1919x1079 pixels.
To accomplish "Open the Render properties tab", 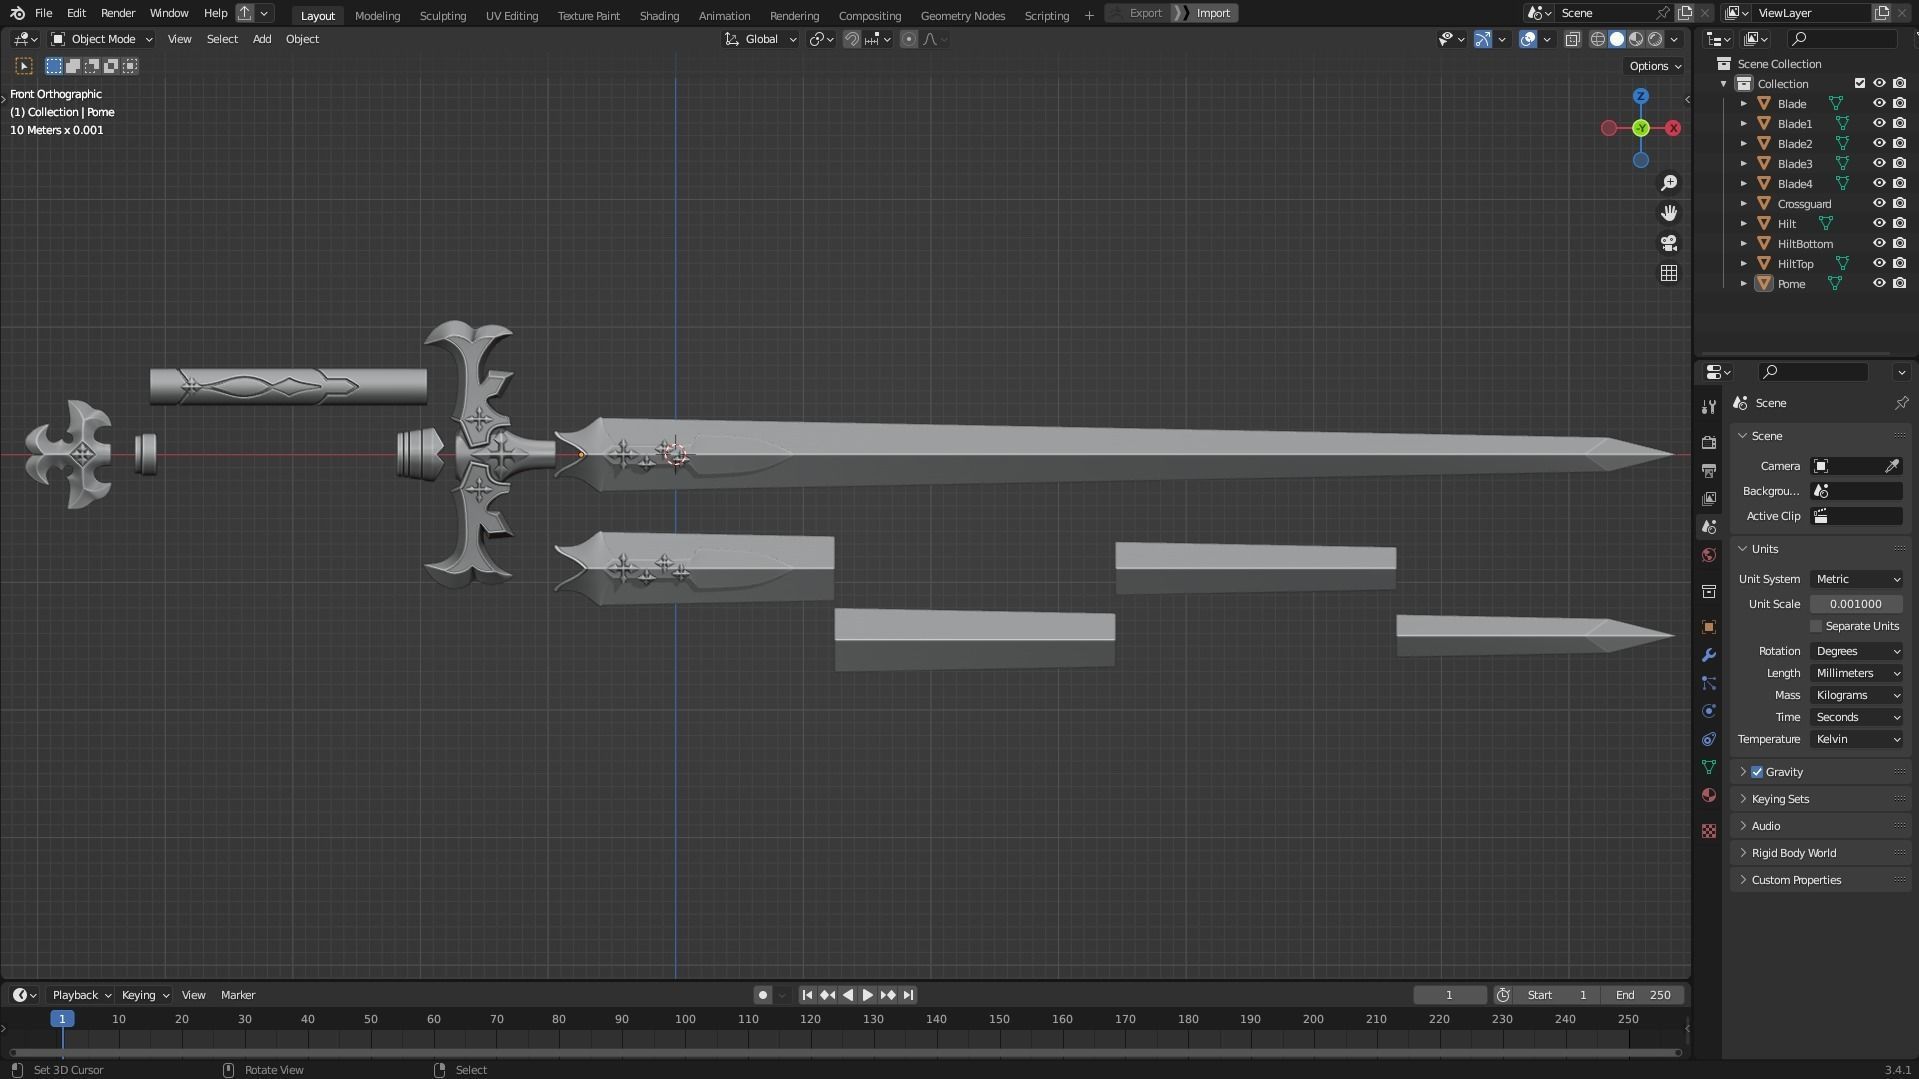I will [x=1708, y=442].
